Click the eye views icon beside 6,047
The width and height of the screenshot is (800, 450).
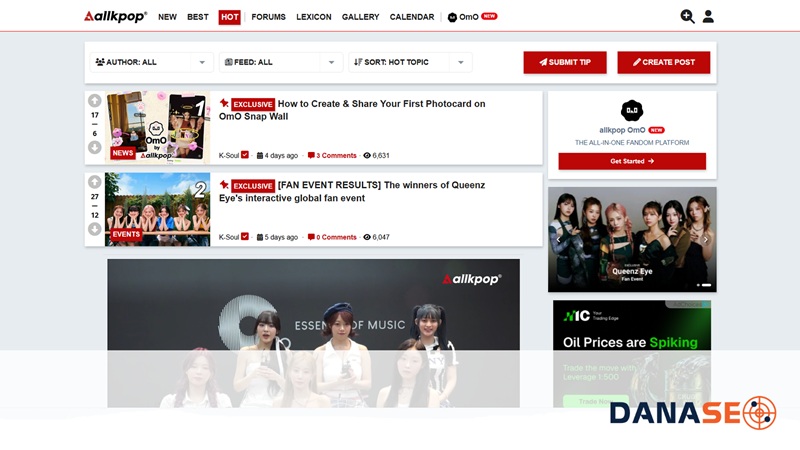pyautogui.click(x=367, y=237)
